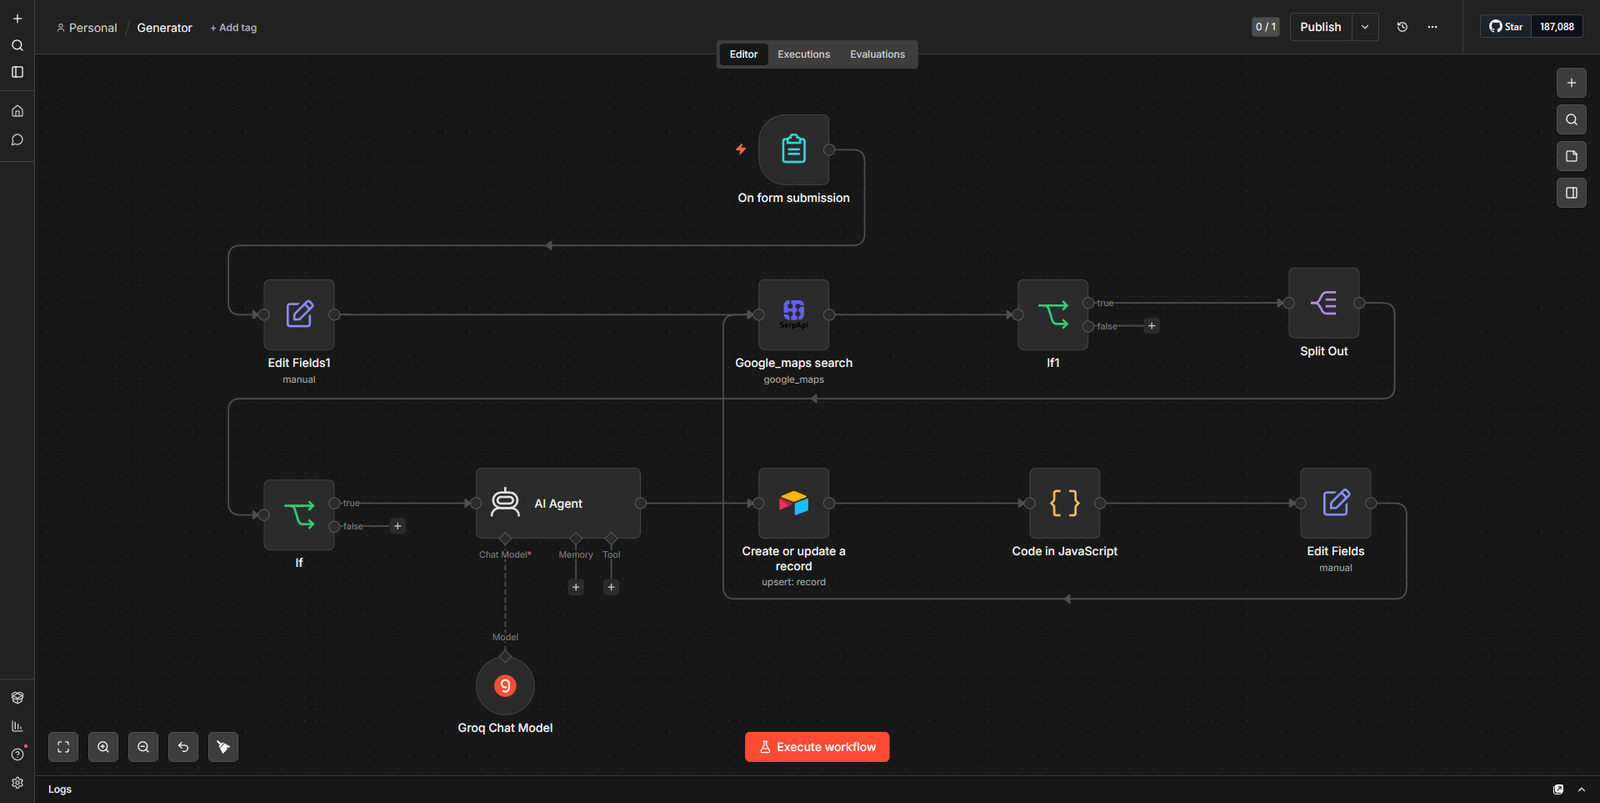This screenshot has width=1600, height=803.
Task: Open the three-dot workflow options menu
Action: [x=1432, y=27]
